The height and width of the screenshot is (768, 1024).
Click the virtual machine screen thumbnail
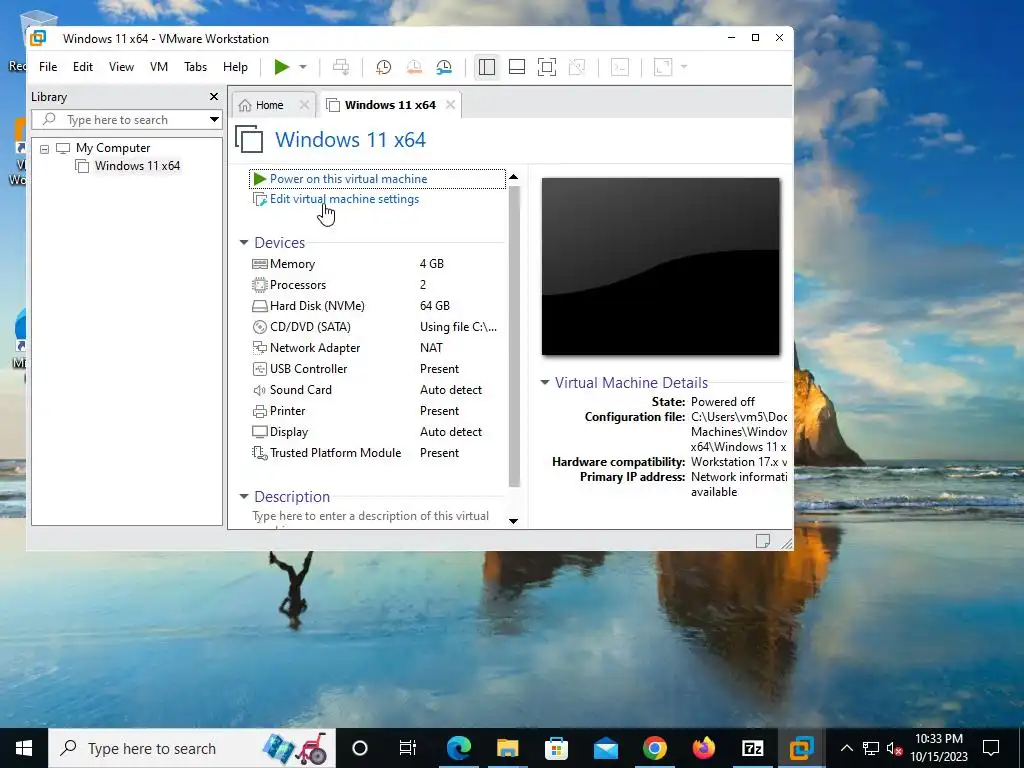point(660,266)
